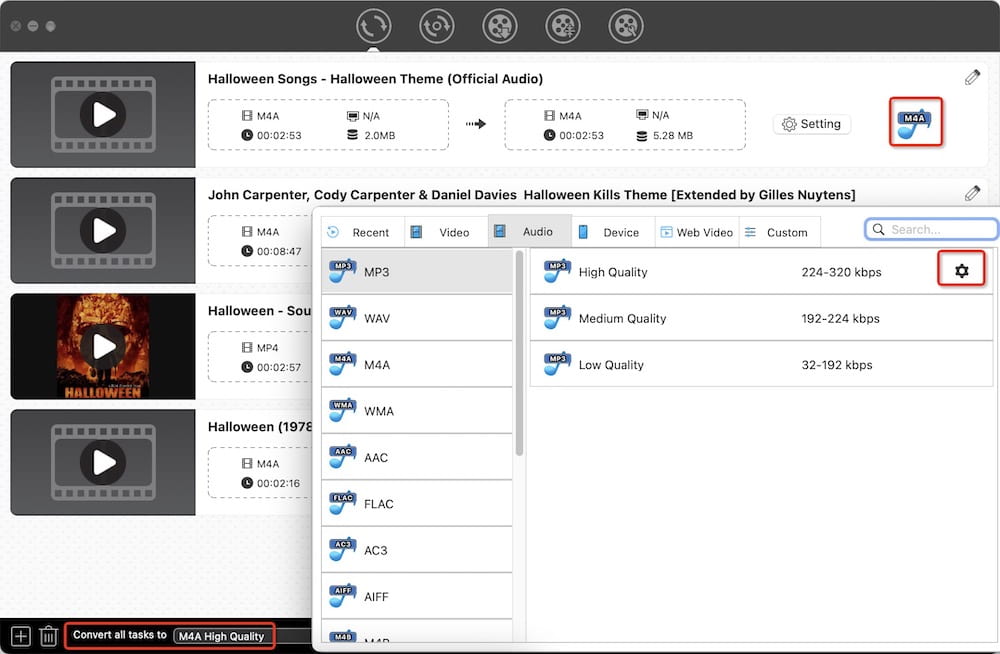Expand the Convert all tasks to dropdown
This screenshot has width=1000, height=654.
[221, 636]
